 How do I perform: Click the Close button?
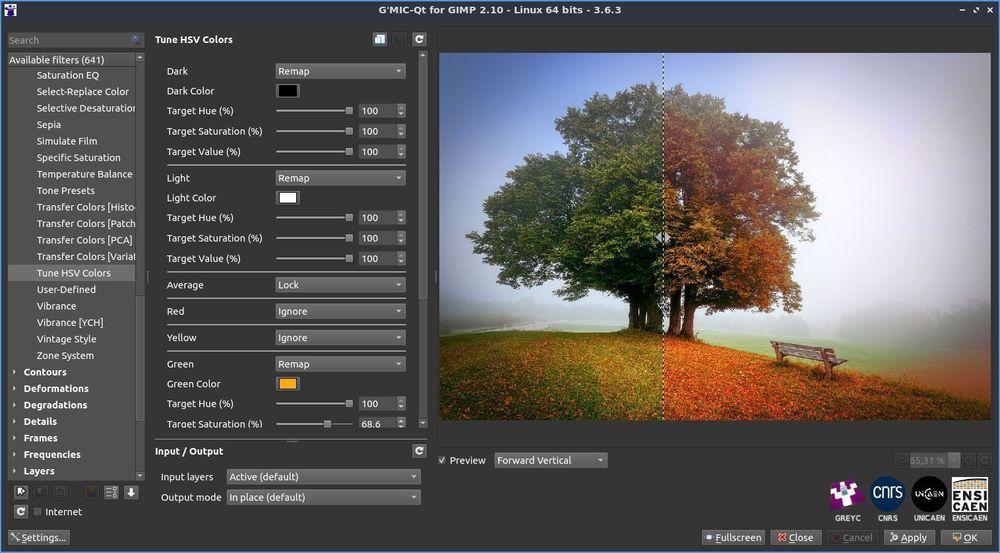(795, 538)
